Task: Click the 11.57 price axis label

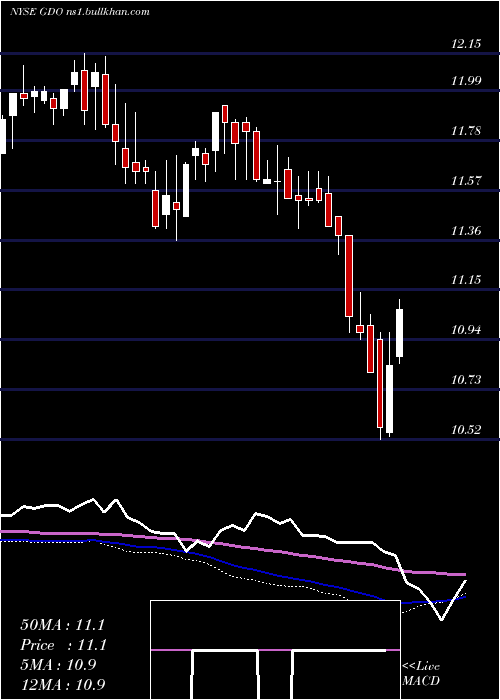Action: coord(466,181)
